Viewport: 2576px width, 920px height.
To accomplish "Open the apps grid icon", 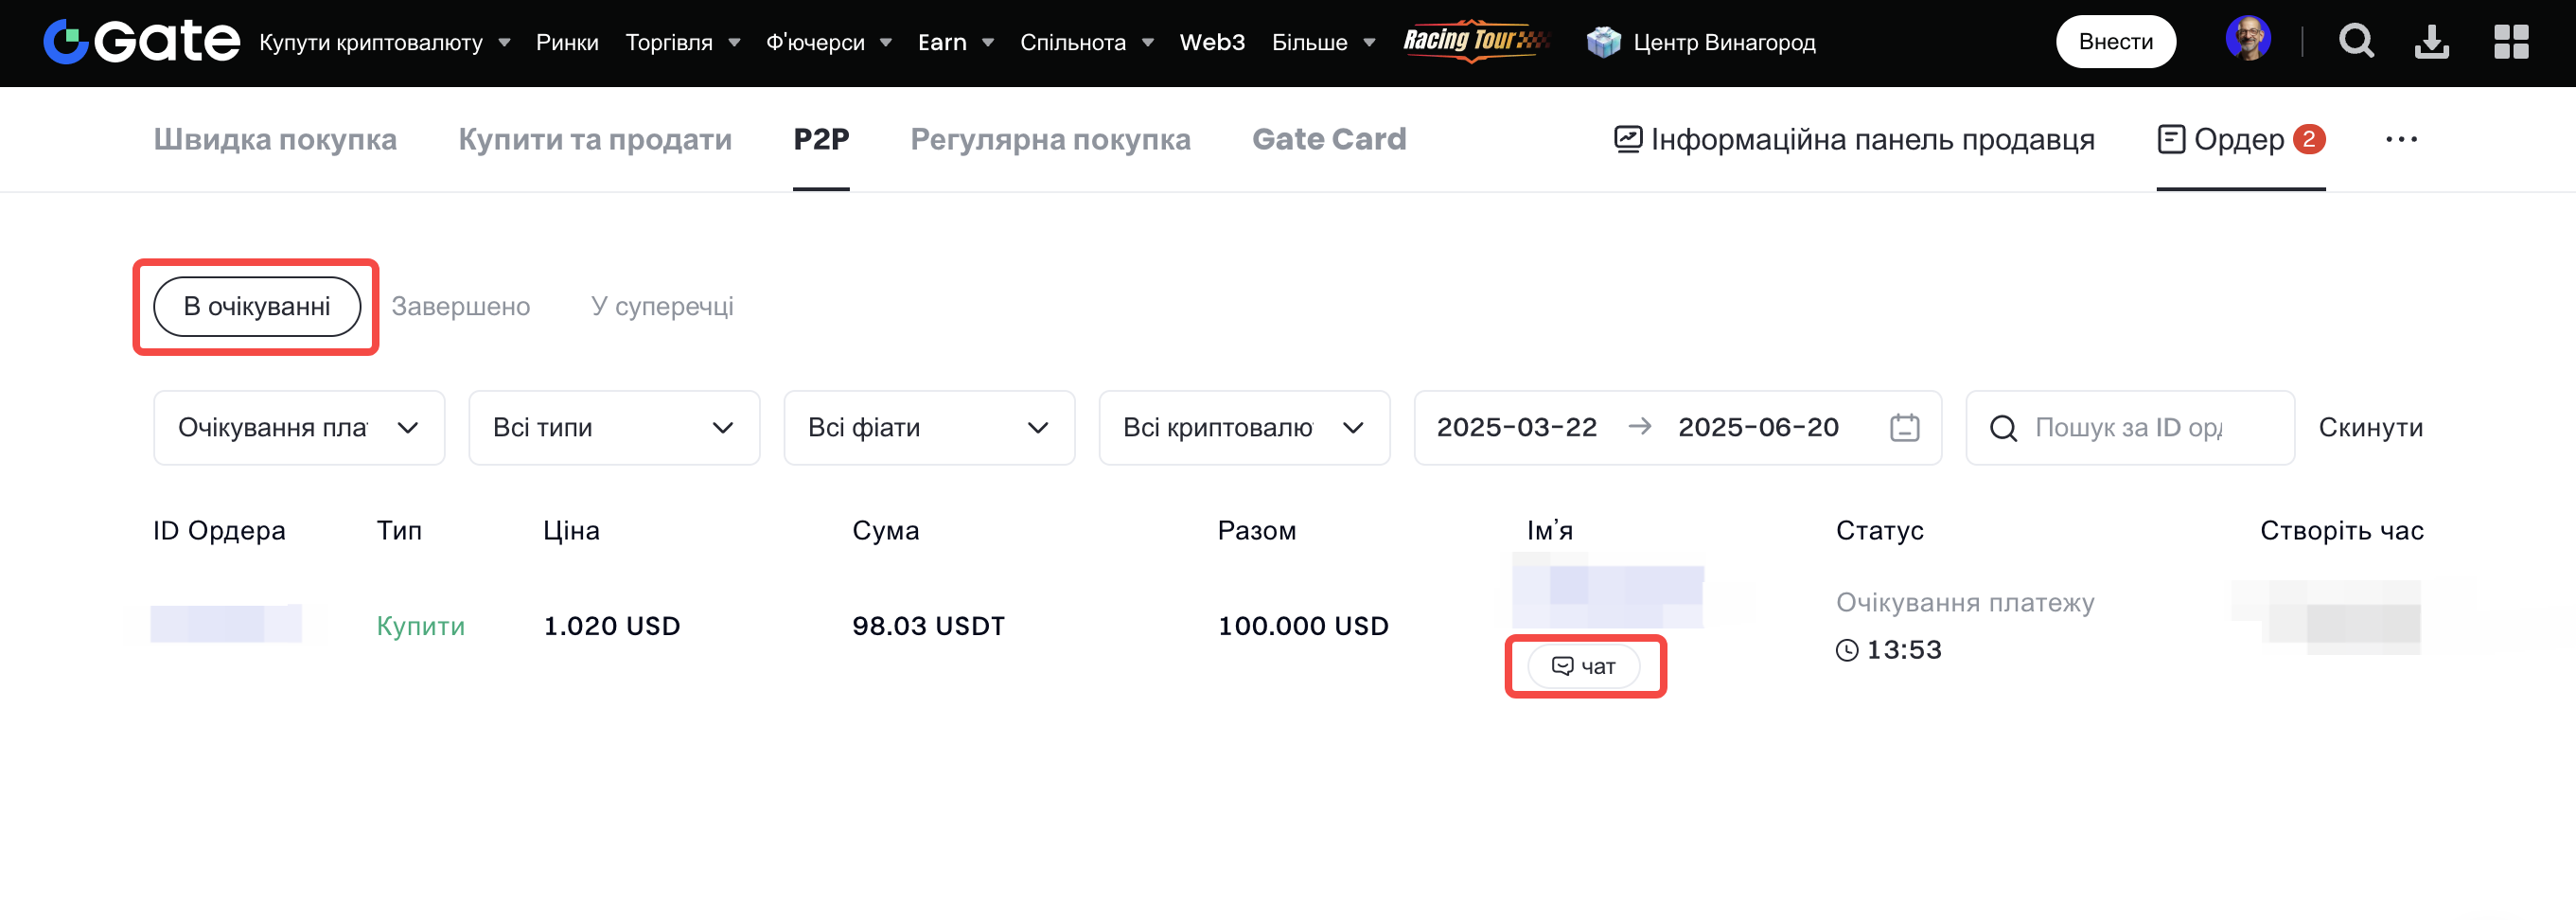I will (x=2510, y=42).
